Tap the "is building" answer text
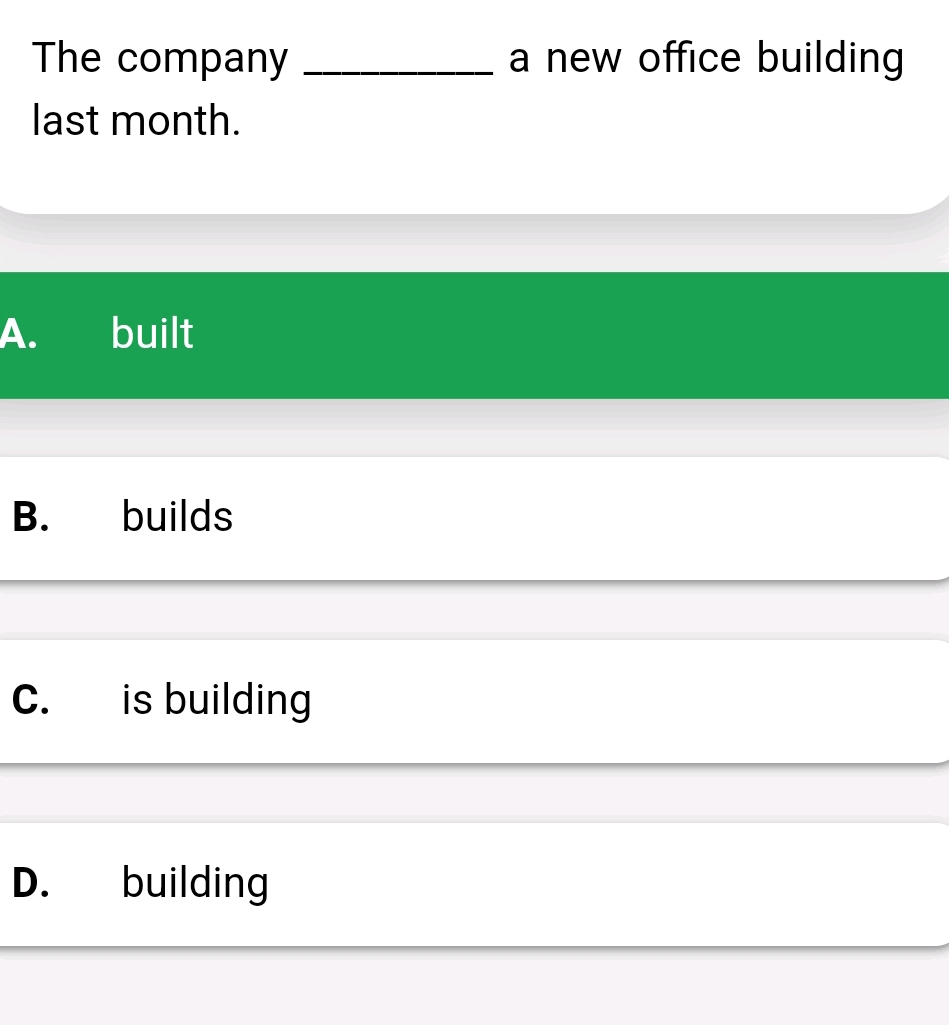949x1025 pixels. point(216,700)
